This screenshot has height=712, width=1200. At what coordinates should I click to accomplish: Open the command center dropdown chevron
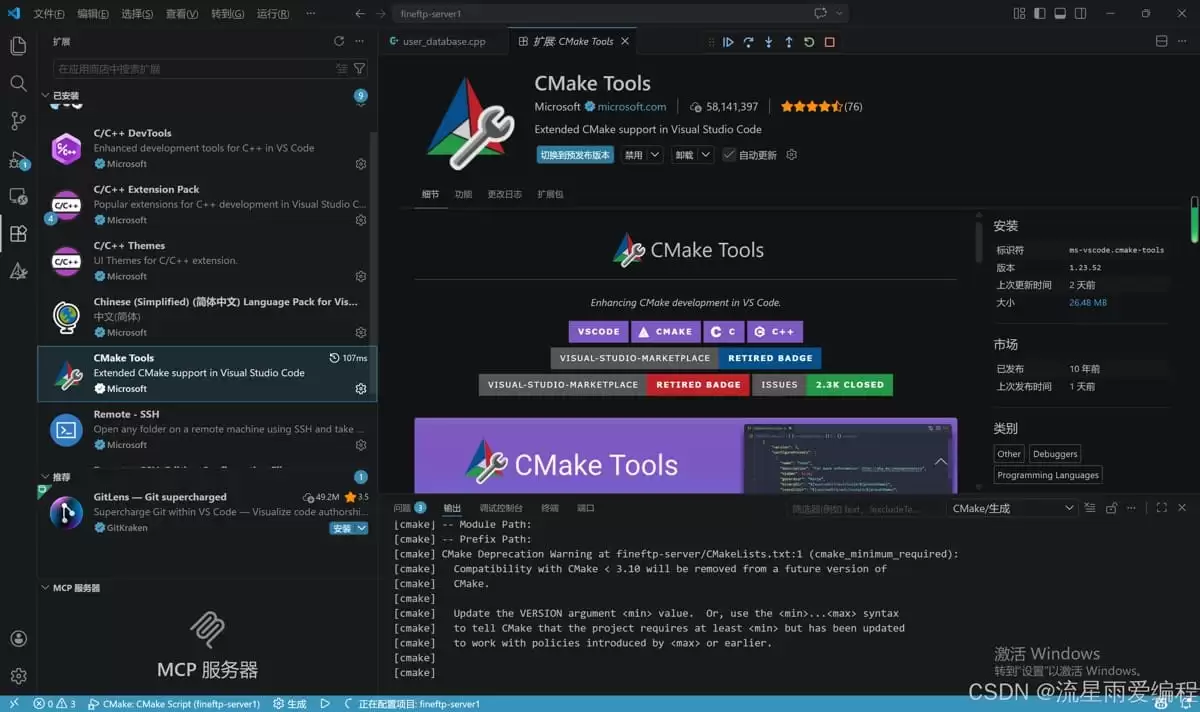(839, 14)
